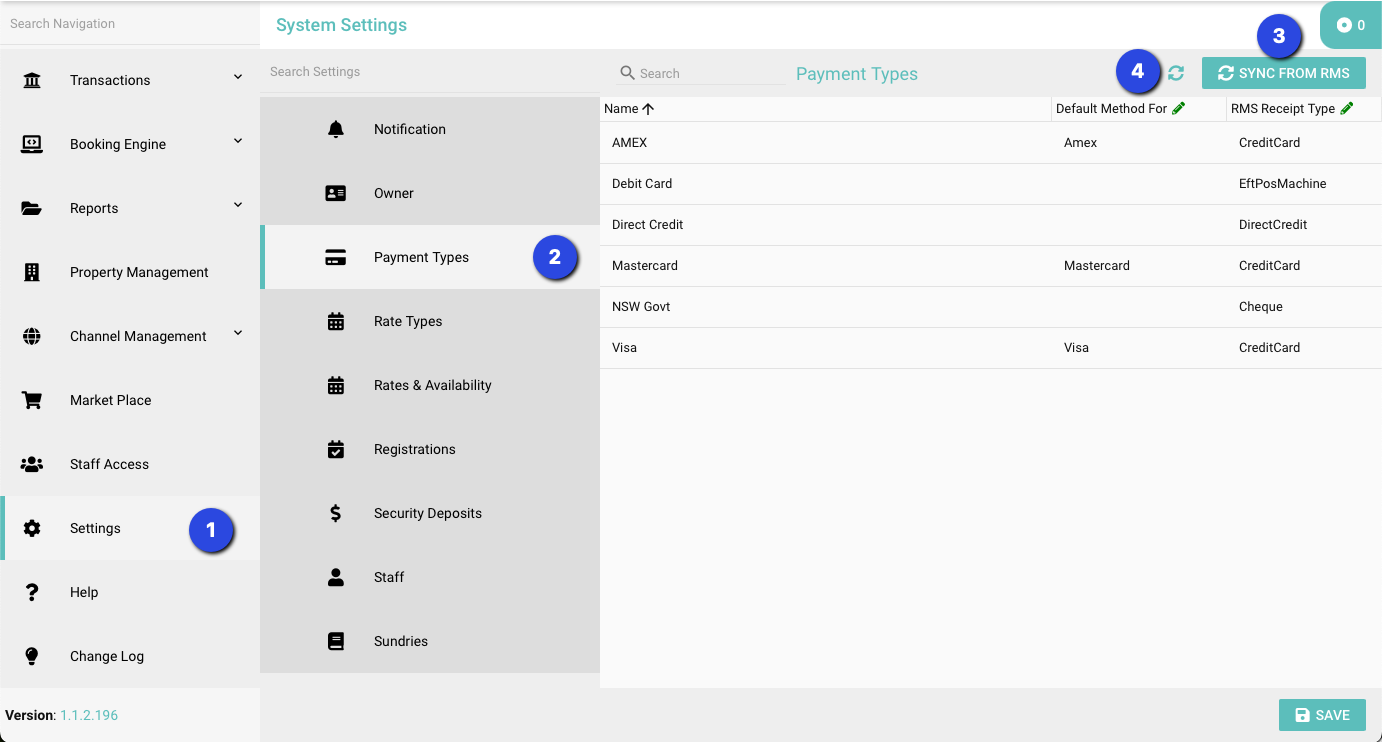1382x742 pixels.
Task: Click the refresh icon beside Sync From RMS
Action: 1176,73
